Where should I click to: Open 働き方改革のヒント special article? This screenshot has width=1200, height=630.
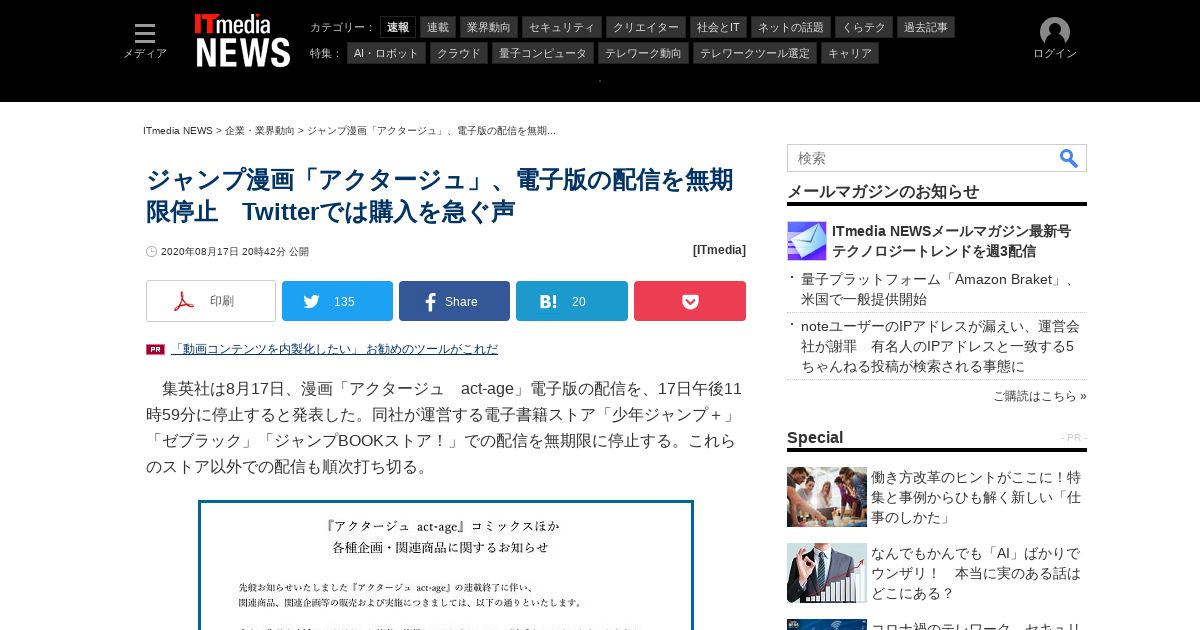click(x=976, y=497)
